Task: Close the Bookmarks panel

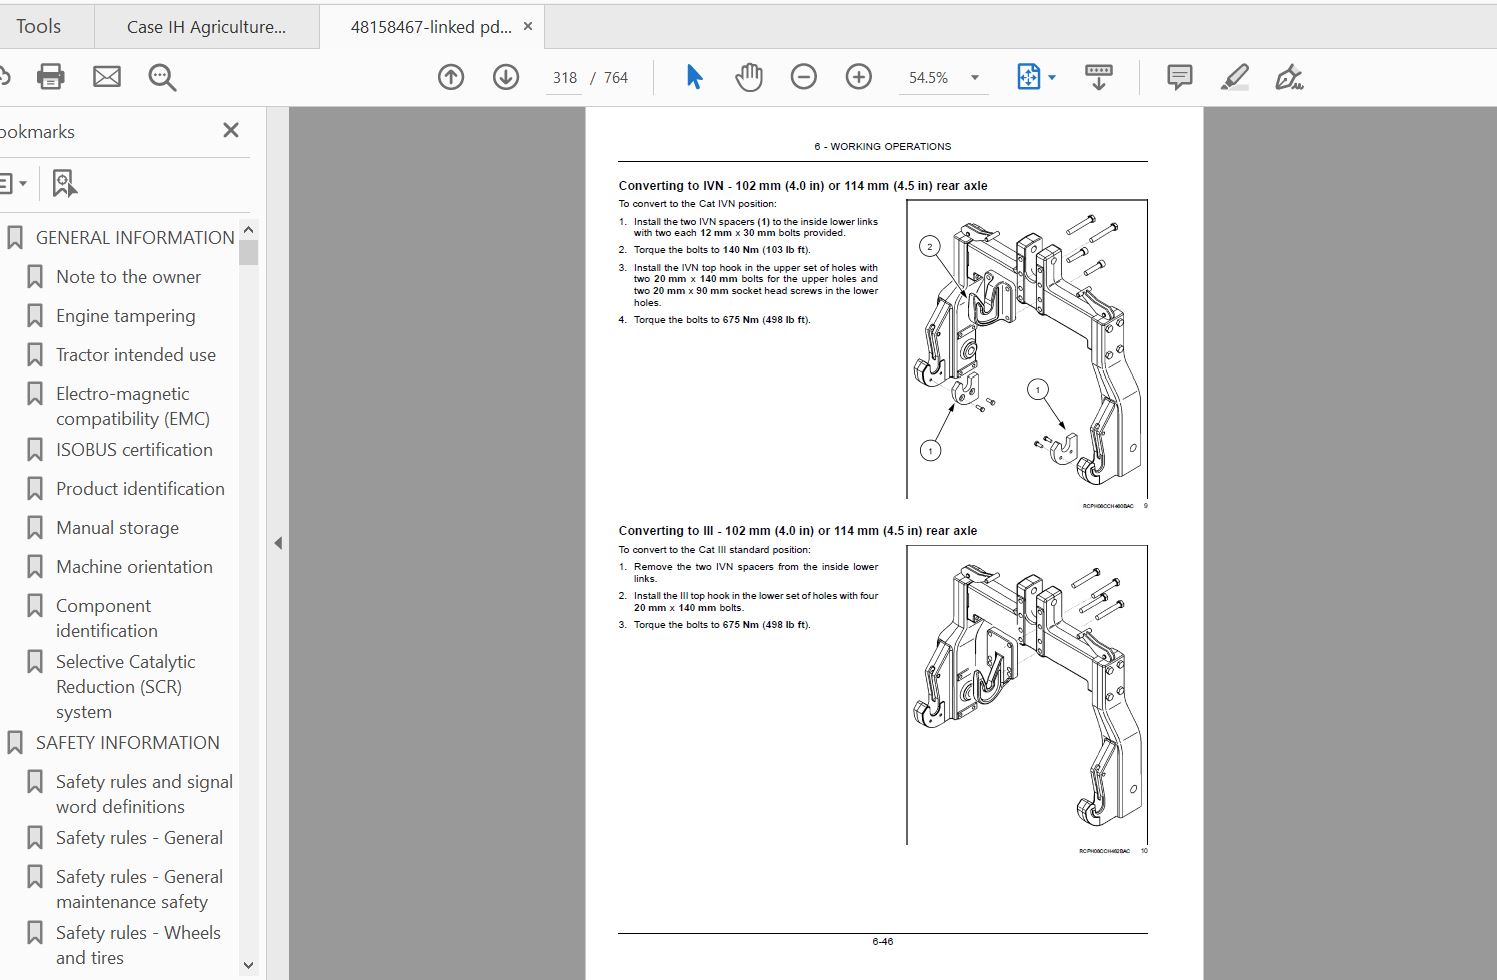Action: tap(231, 130)
